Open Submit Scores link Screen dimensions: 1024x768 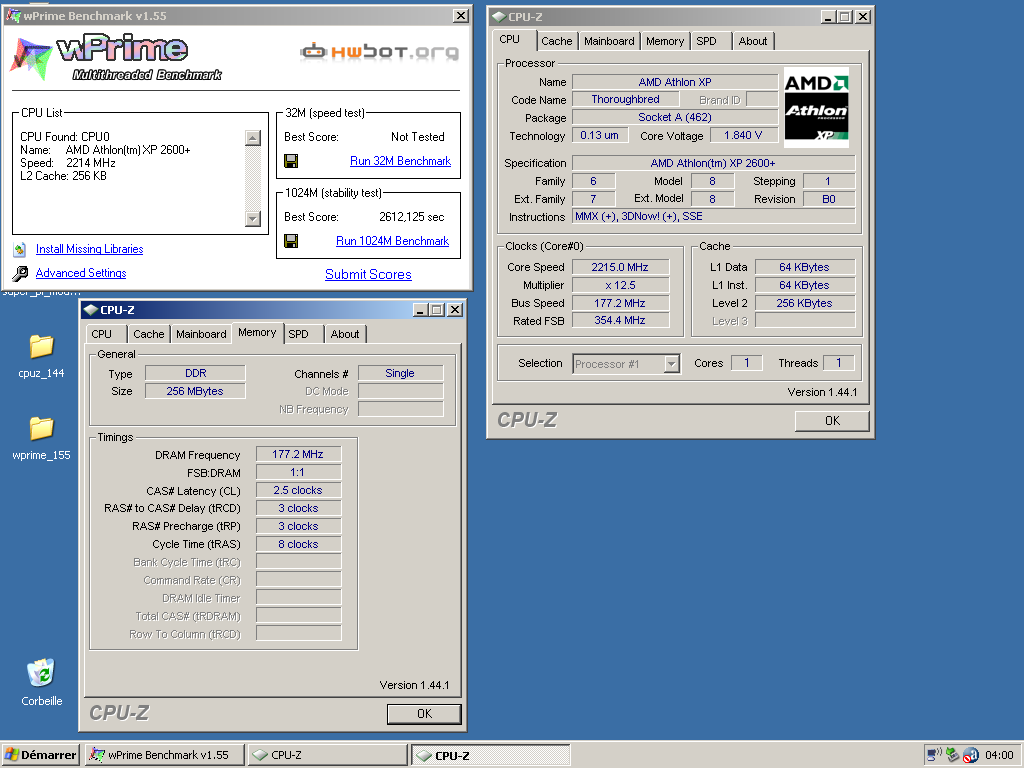[x=368, y=274]
